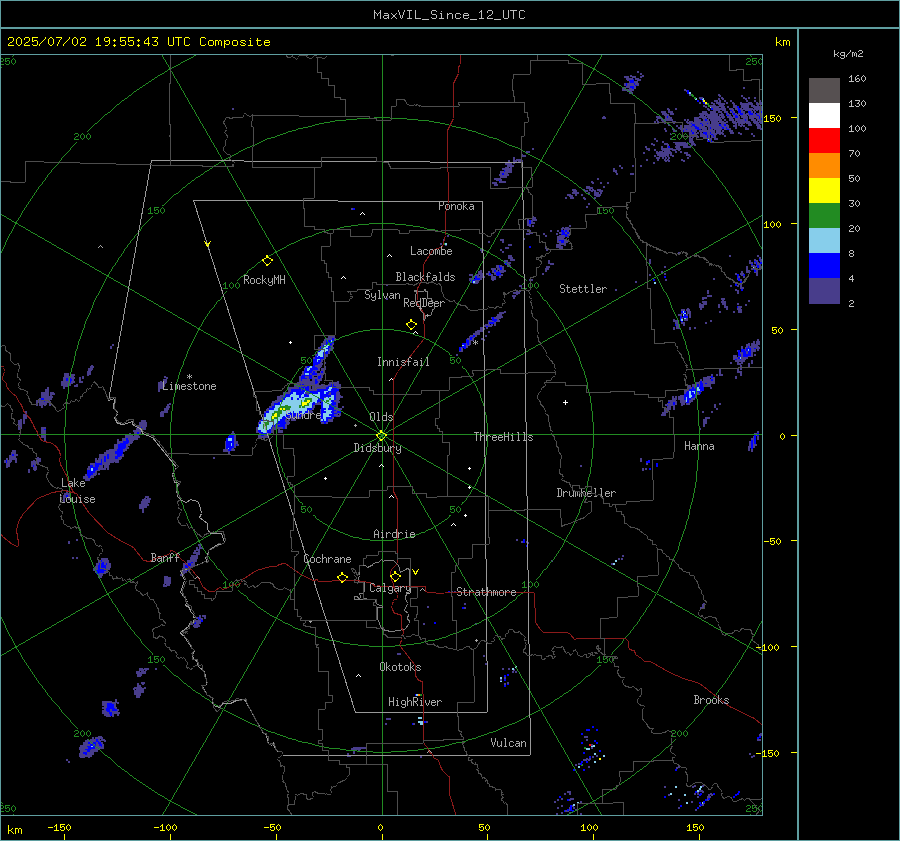Select the purple 2-4 legend color
The height and width of the screenshot is (841, 900).
(x=824, y=291)
